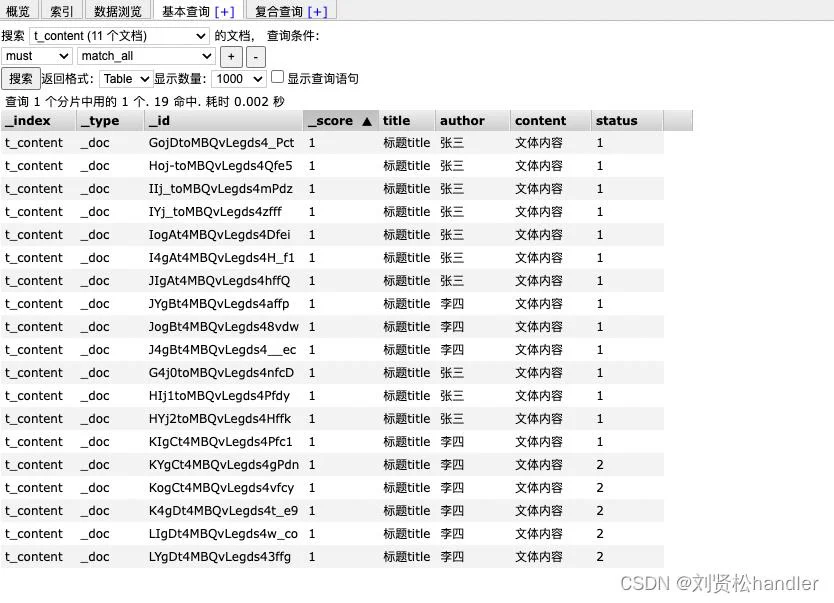
Task: Toggle sorting on the _score column header
Action: click(x=340, y=121)
